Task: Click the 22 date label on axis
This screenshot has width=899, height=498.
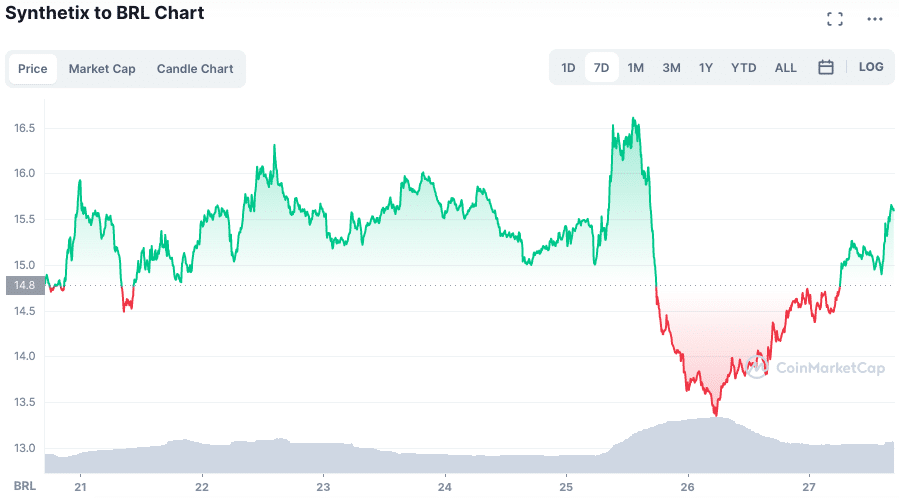Action: pyautogui.click(x=202, y=486)
